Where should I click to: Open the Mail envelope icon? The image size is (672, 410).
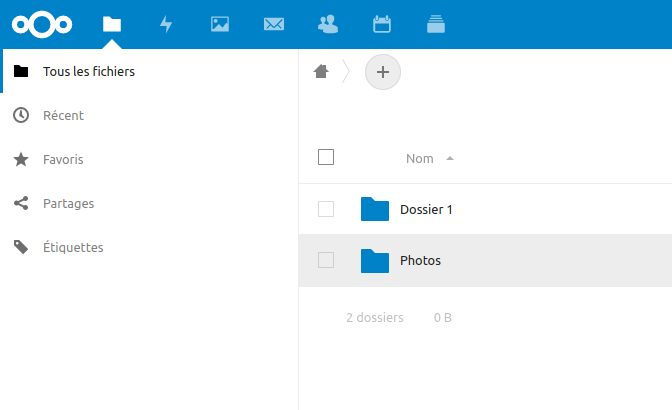click(274, 24)
